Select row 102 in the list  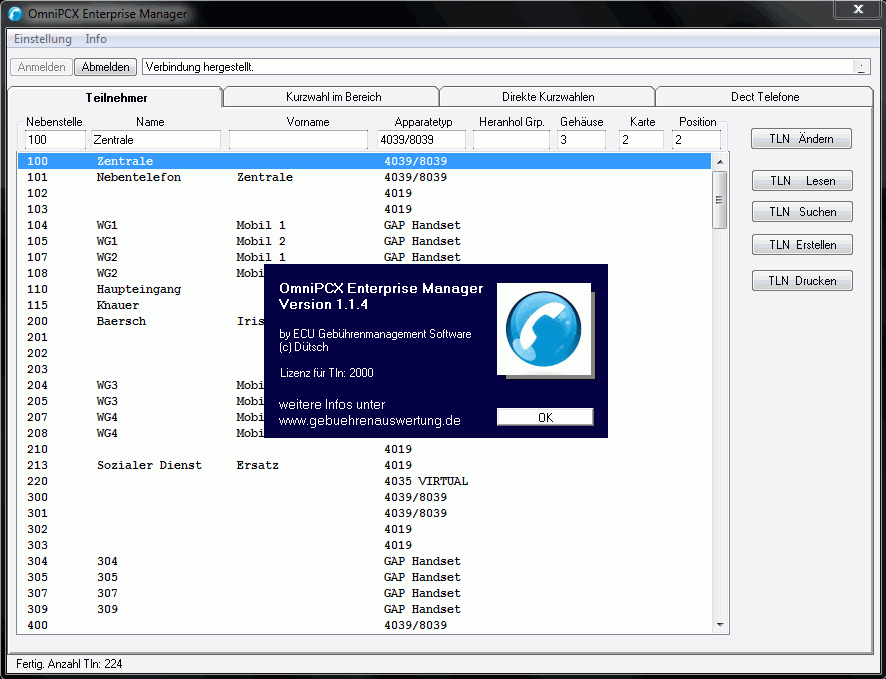(364, 193)
